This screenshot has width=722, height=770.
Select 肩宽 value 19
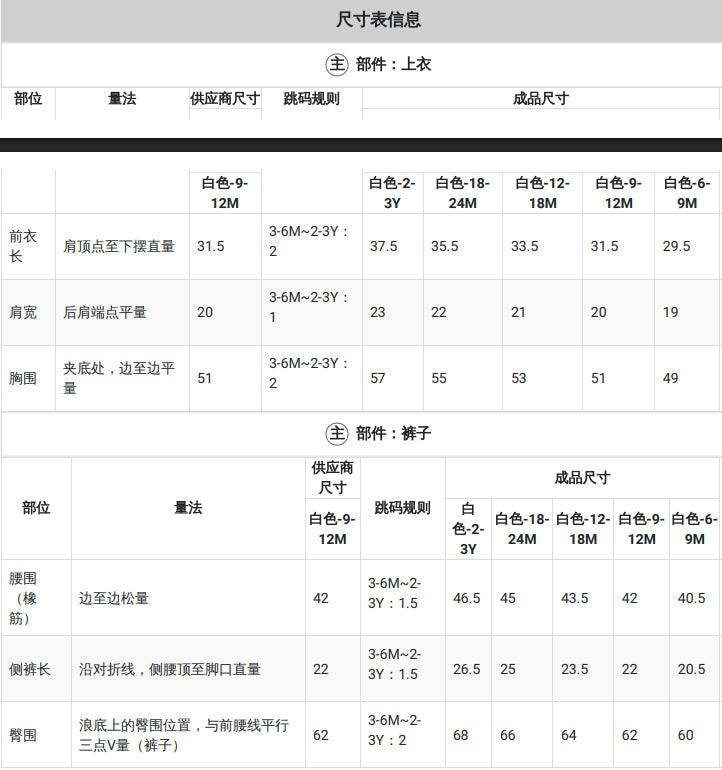tap(670, 312)
